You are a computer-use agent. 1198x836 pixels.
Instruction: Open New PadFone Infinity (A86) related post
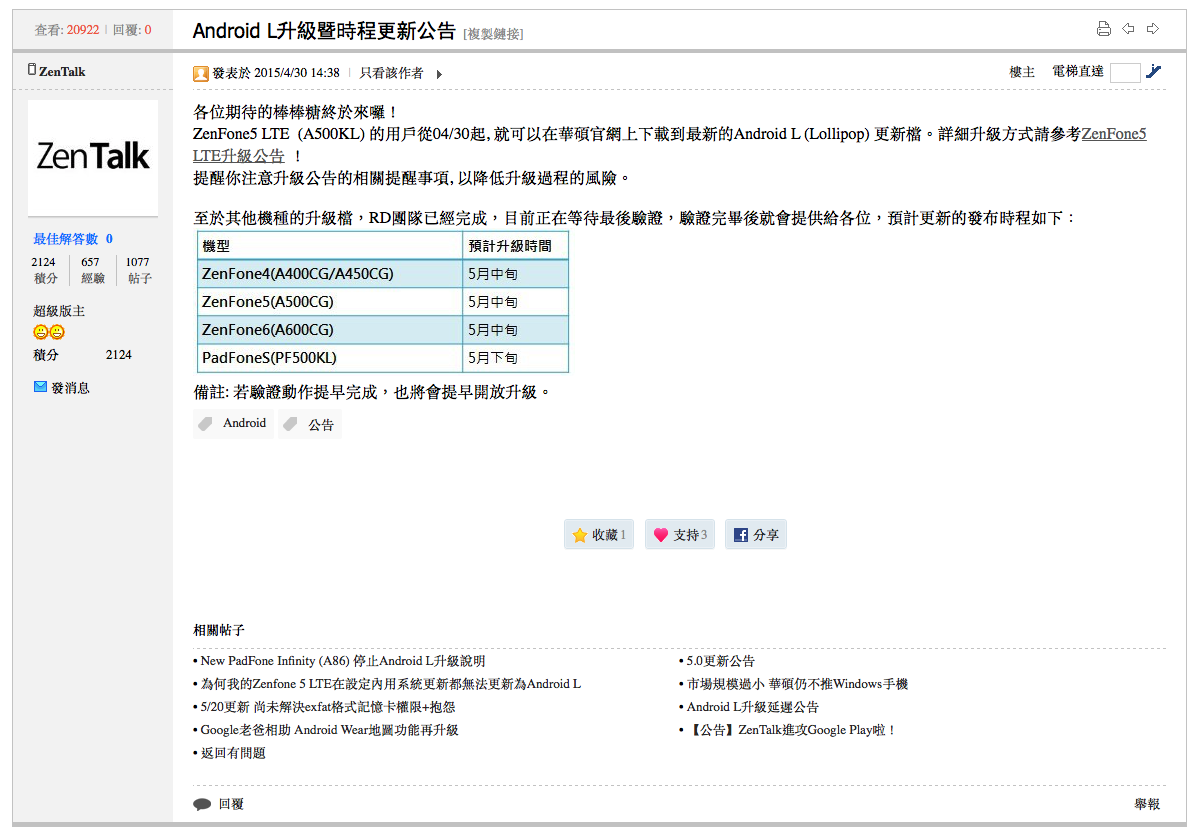point(342,661)
